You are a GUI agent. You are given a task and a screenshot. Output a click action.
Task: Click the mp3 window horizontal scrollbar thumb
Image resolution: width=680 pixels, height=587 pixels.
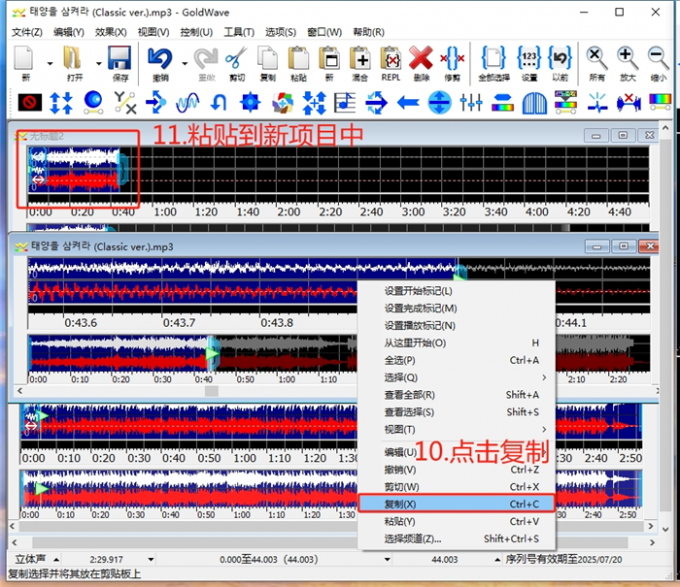coord(212,391)
